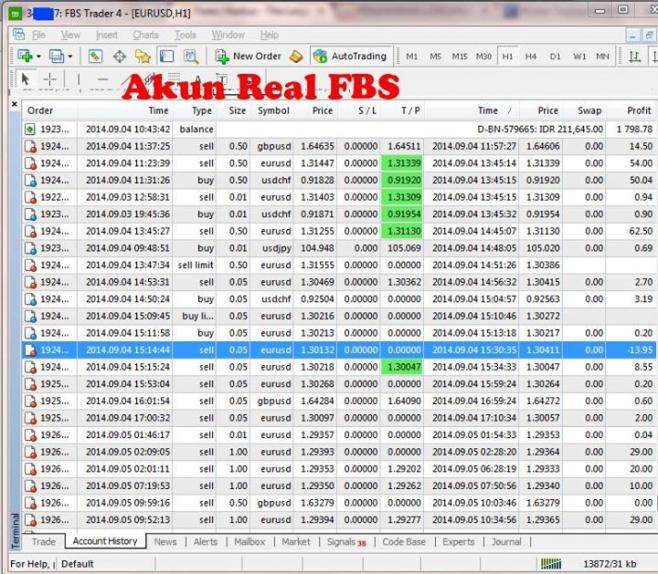Switch to the Experts tab
Viewport: 658px width, 574px height.
coord(458,542)
